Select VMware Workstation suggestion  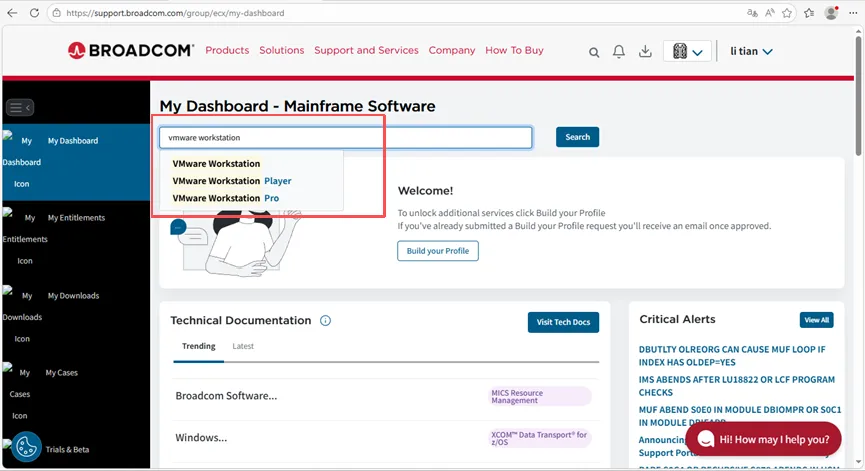click(216, 163)
